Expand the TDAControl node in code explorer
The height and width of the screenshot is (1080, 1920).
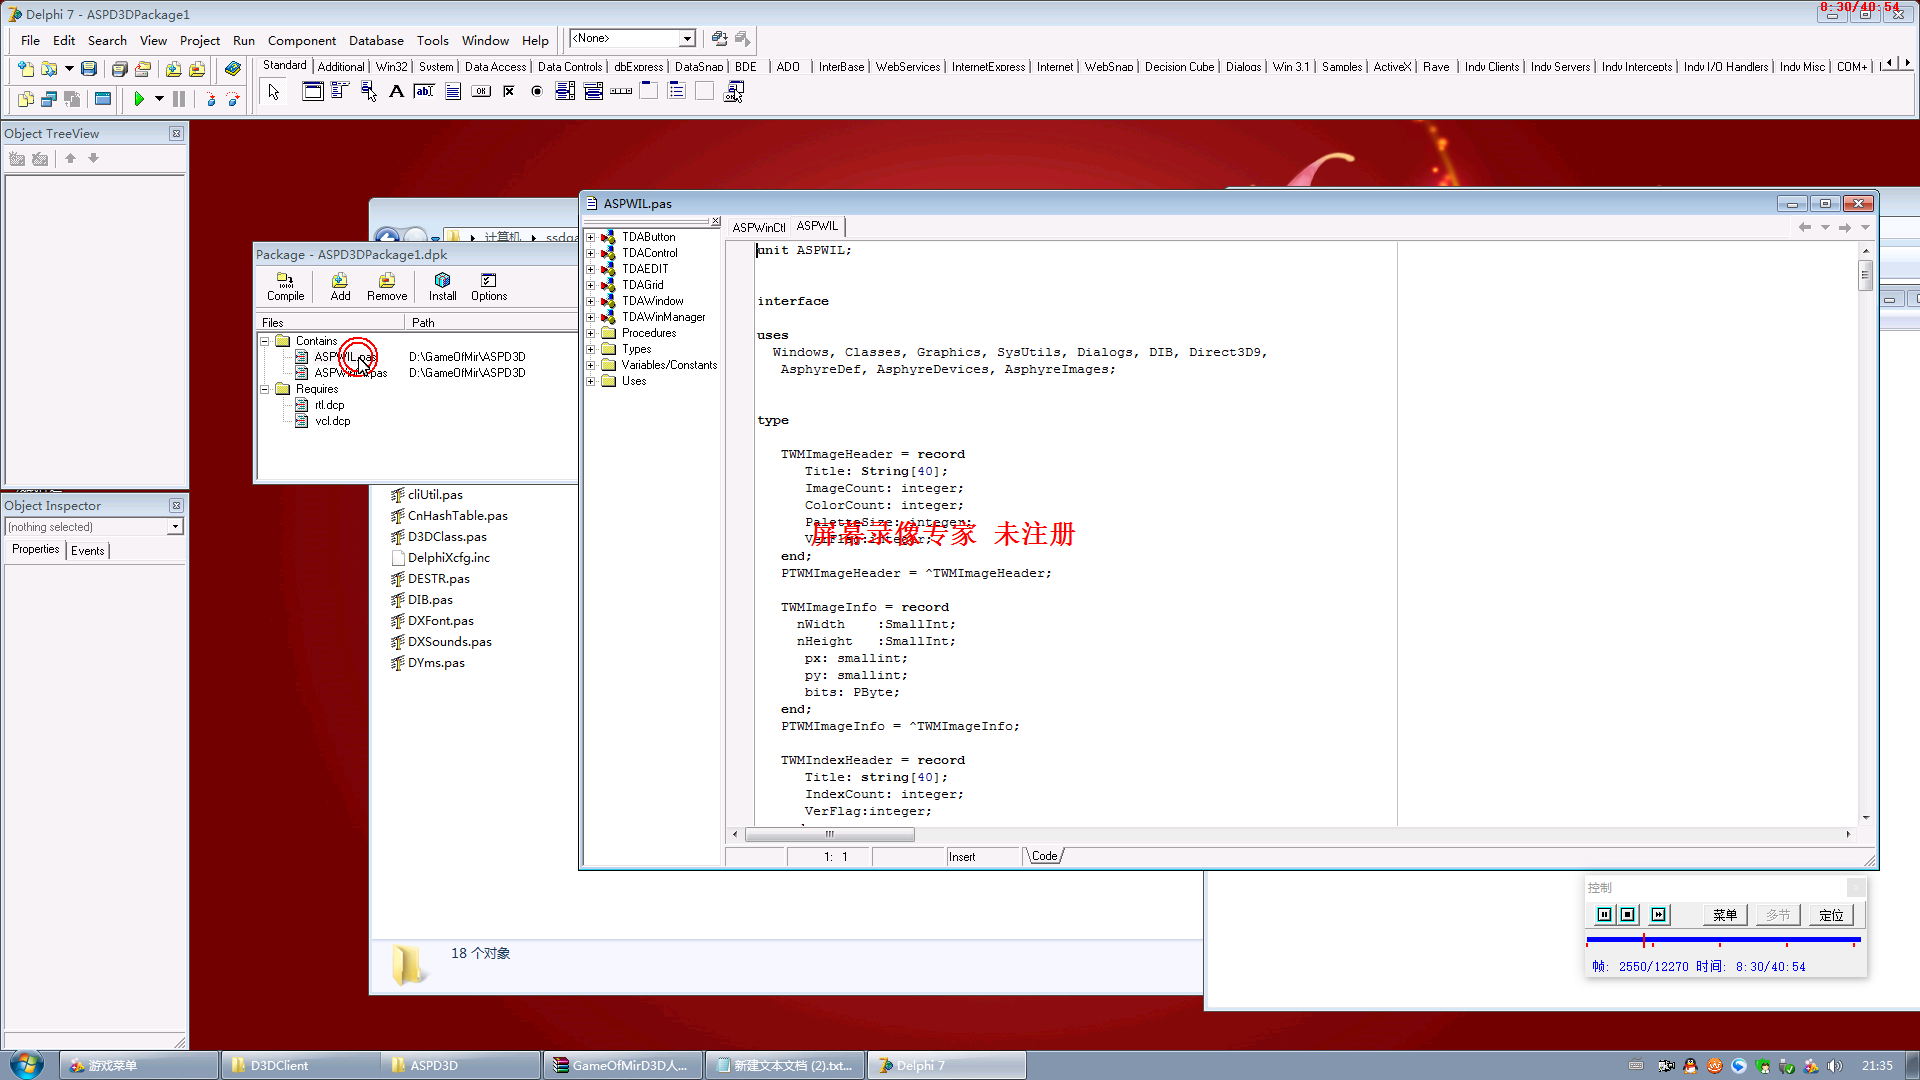point(591,253)
